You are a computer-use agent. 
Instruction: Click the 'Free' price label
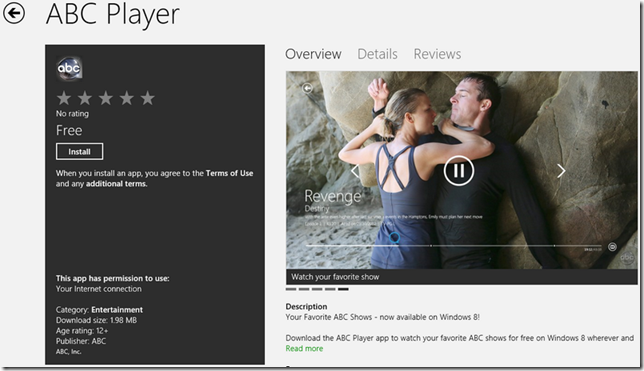pyautogui.click(x=69, y=131)
